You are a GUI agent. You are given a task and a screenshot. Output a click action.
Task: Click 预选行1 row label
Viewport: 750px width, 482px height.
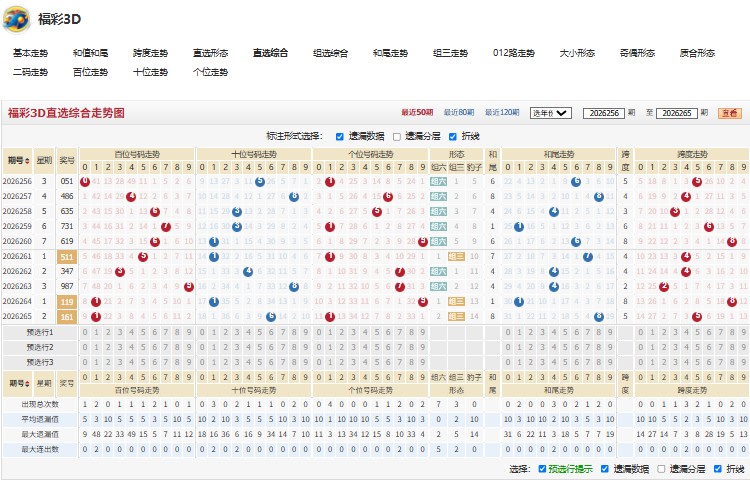tap(40, 332)
